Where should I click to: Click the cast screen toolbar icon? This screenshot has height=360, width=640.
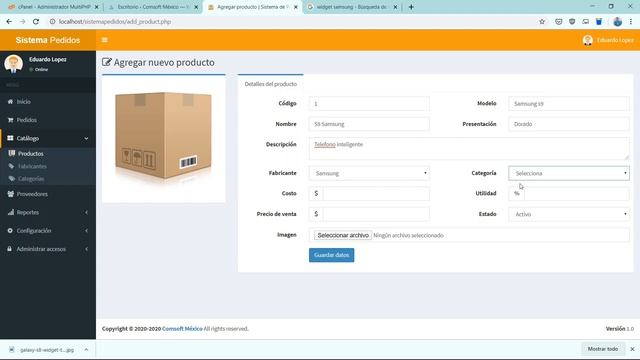[x=585, y=22]
